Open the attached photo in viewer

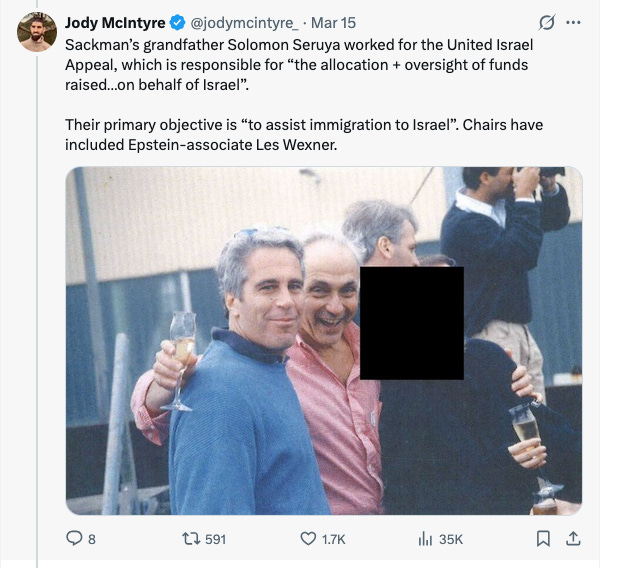[324, 341]
